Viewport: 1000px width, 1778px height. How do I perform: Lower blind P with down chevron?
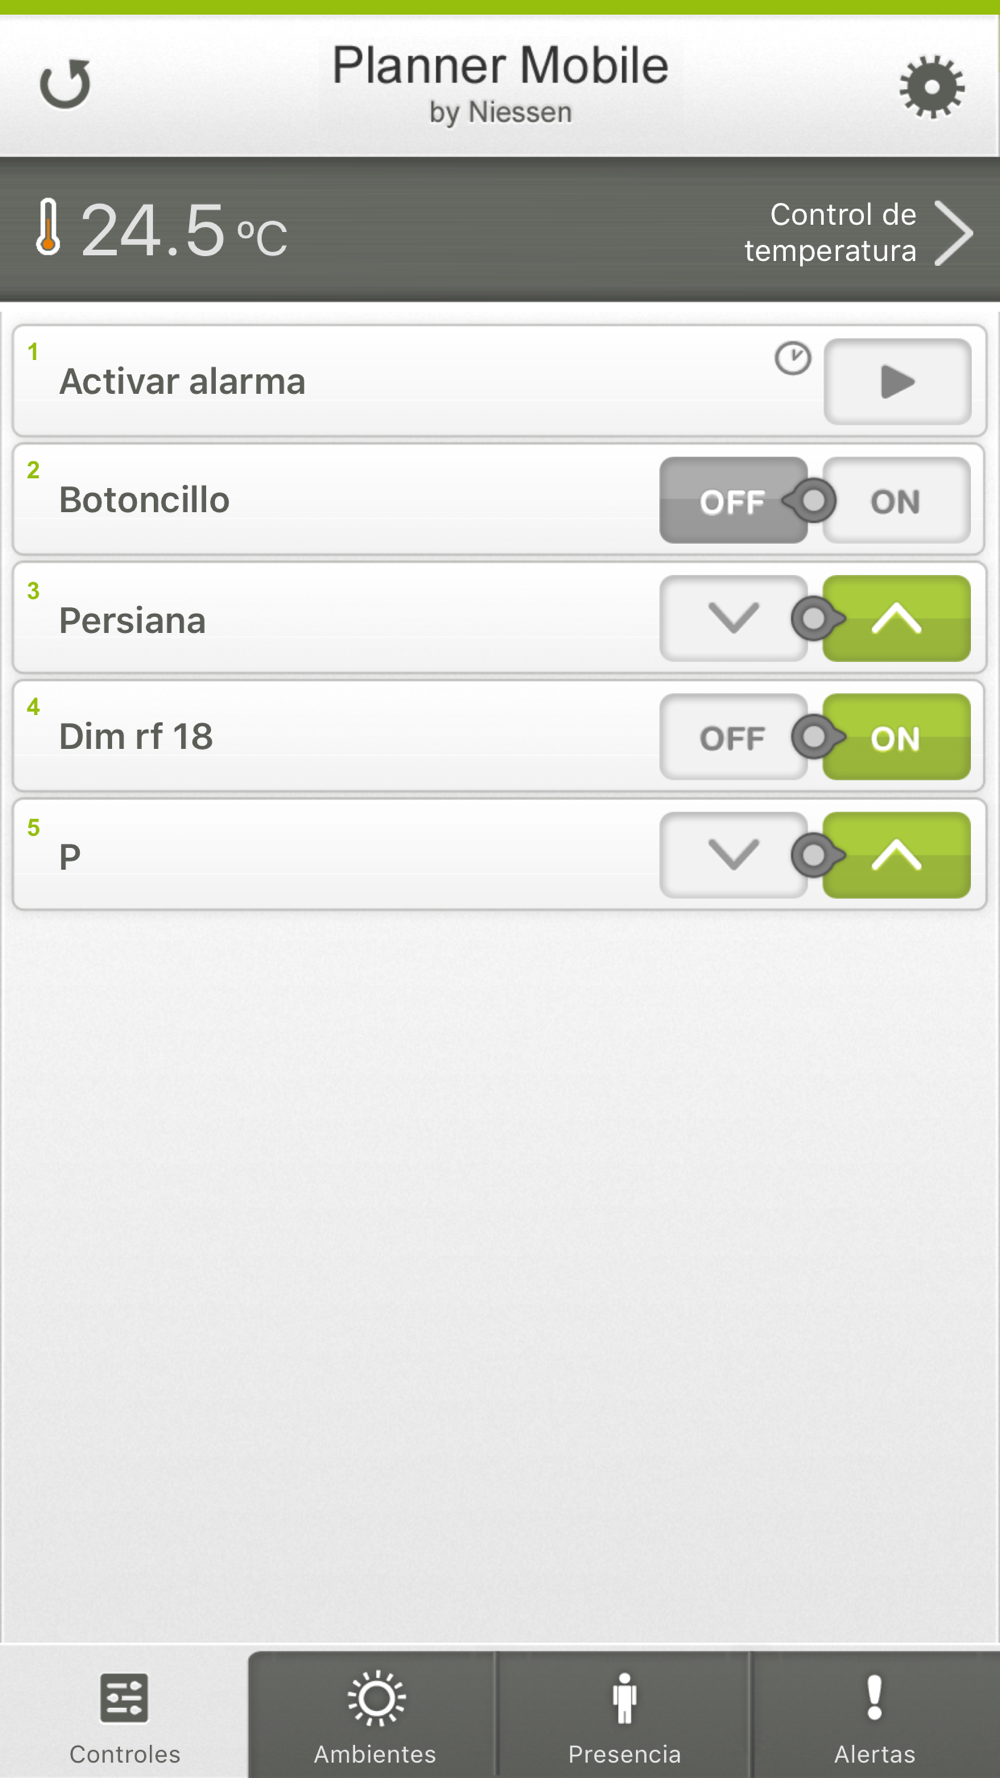pyautogui.click(x=733, y=855)
